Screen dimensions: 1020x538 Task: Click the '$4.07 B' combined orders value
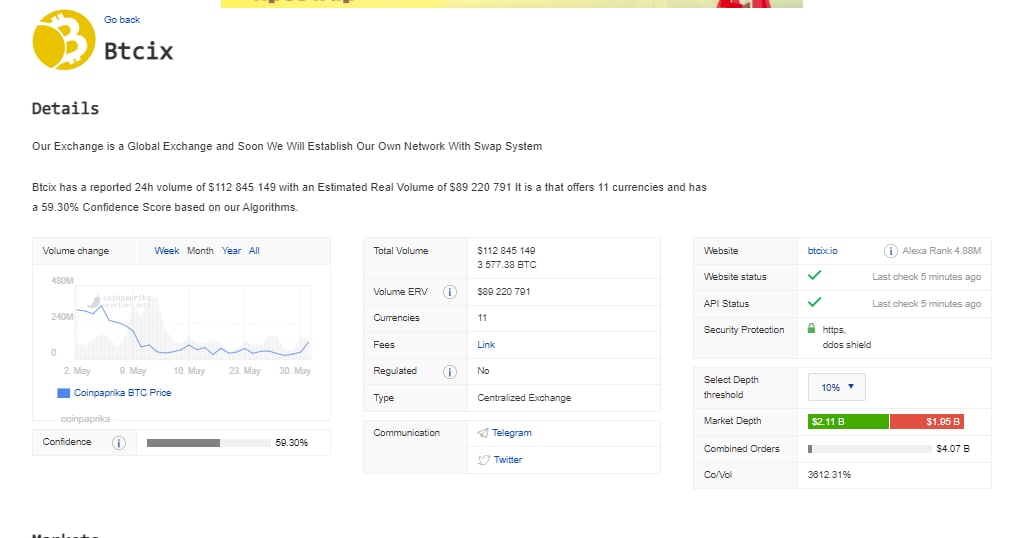953,449
